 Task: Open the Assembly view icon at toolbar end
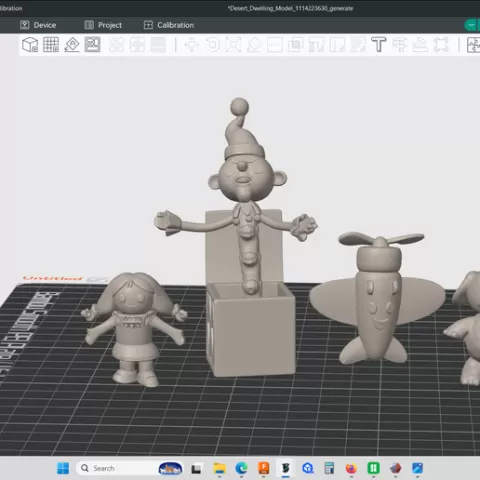[x=473, y=45]
